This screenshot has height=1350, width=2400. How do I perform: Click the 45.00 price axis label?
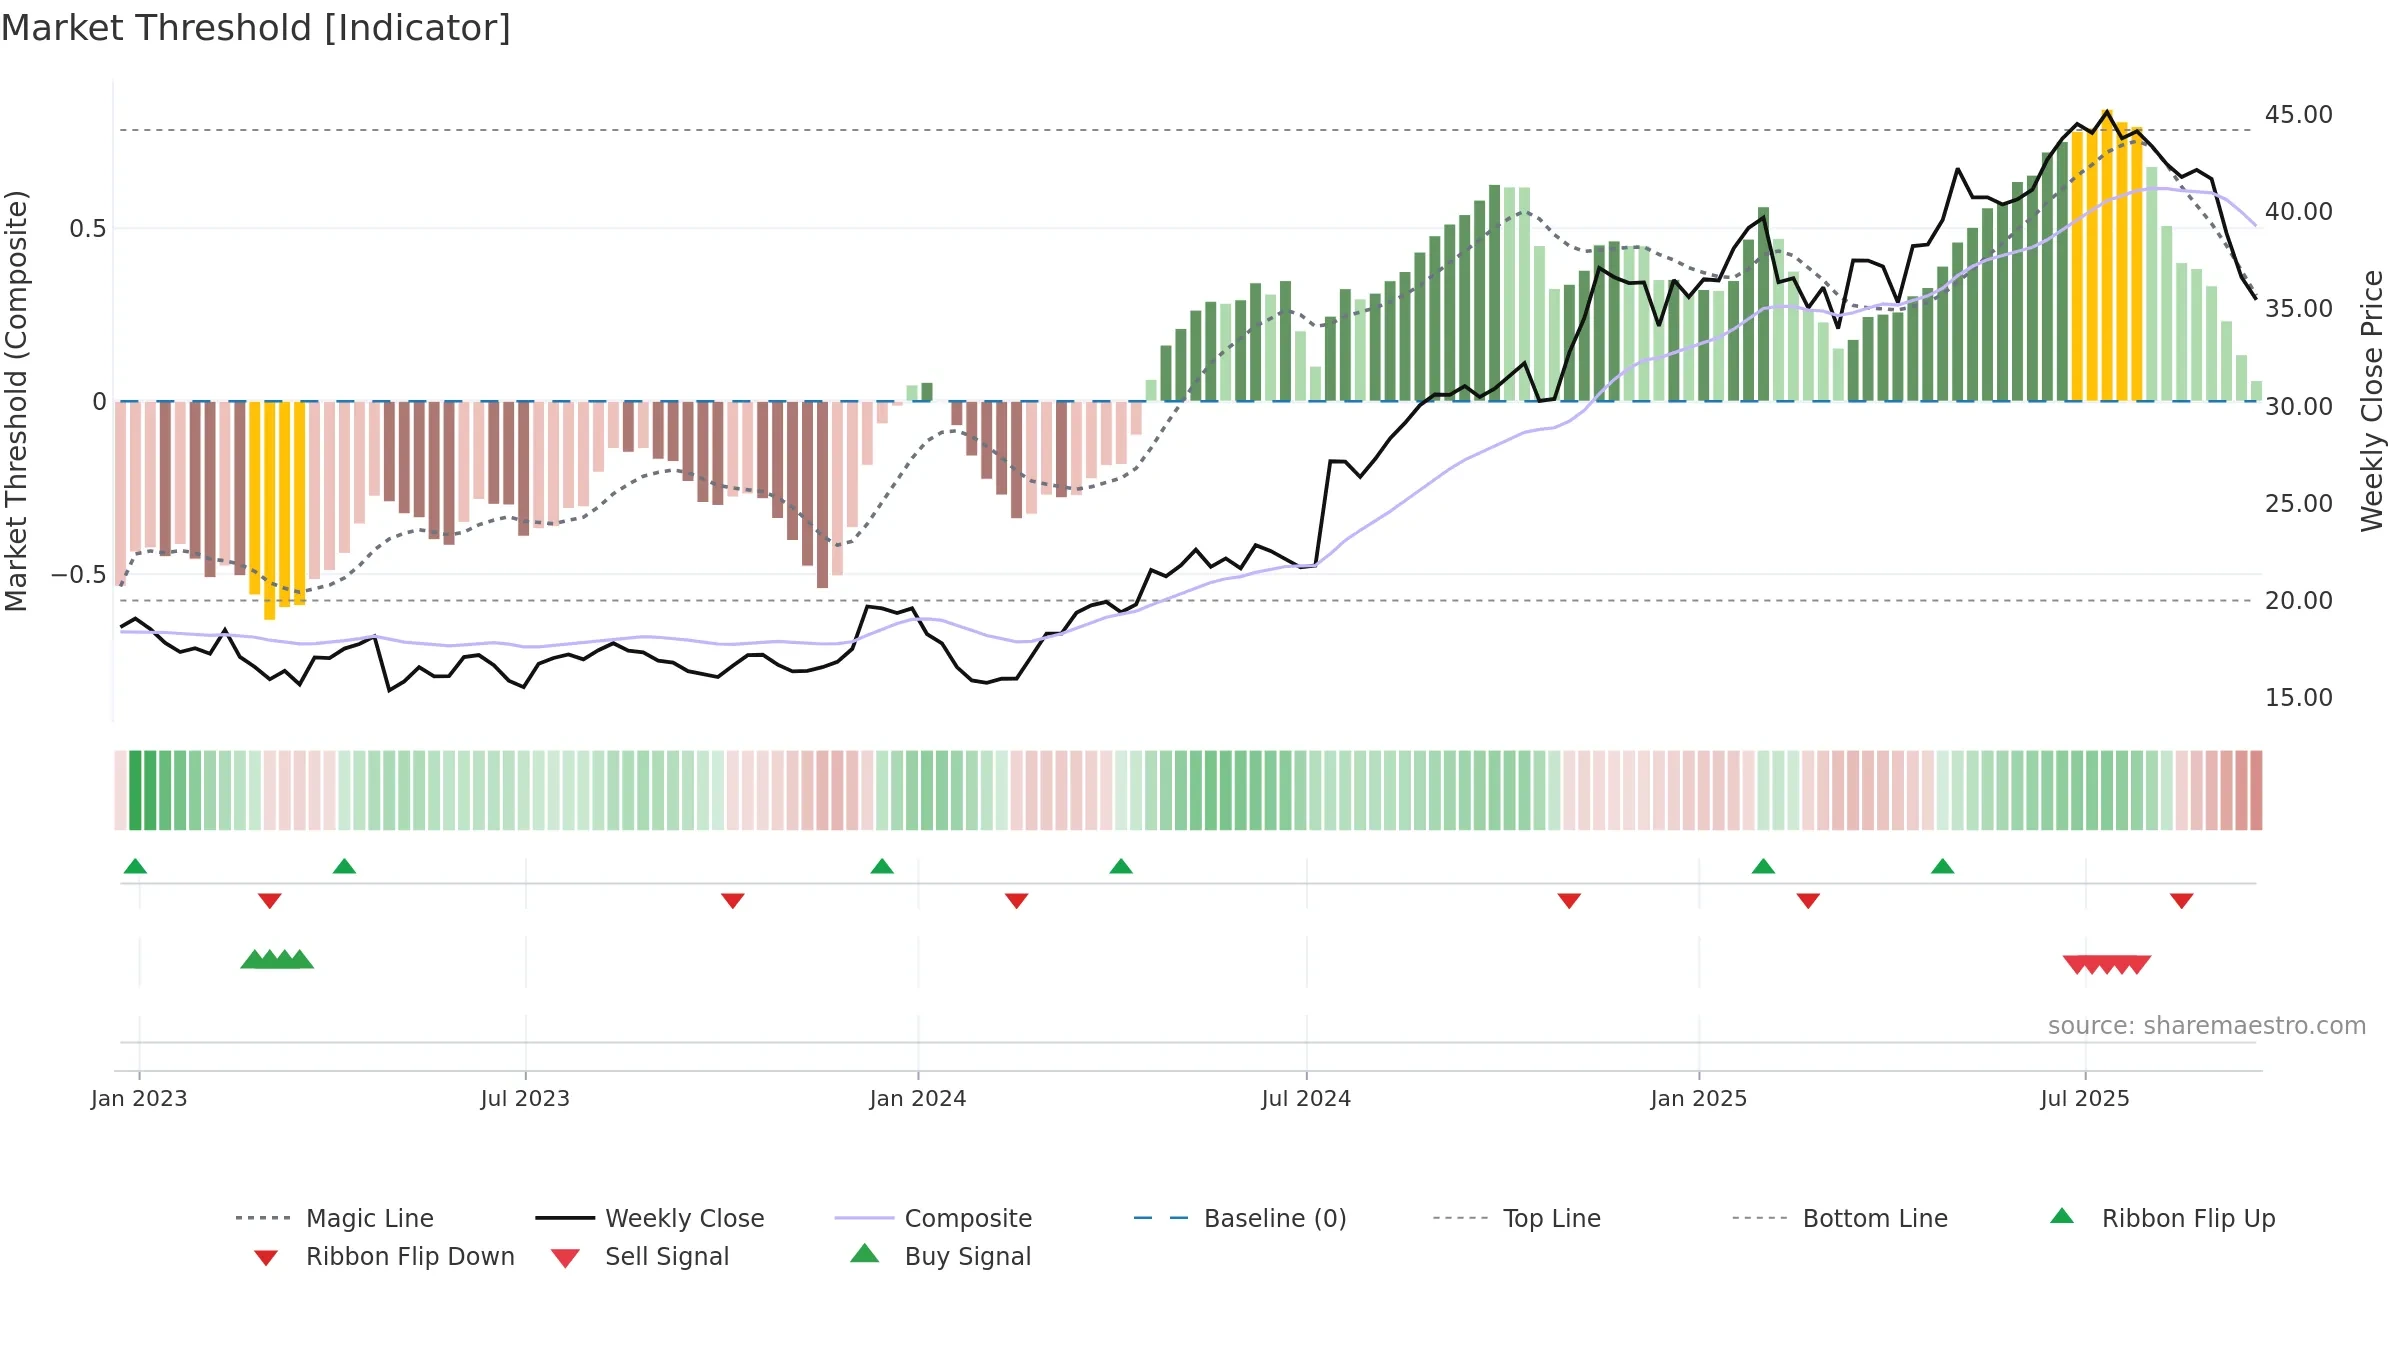[x=2298, y=115]
